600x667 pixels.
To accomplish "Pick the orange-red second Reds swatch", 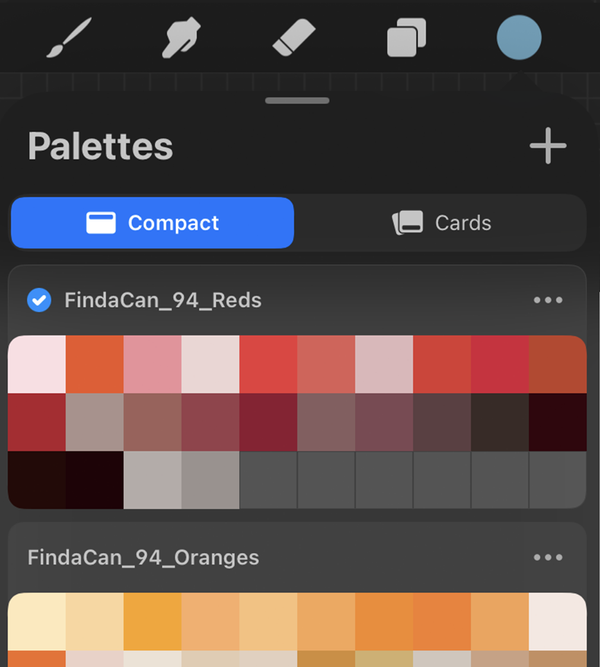I will coord(94,365).
